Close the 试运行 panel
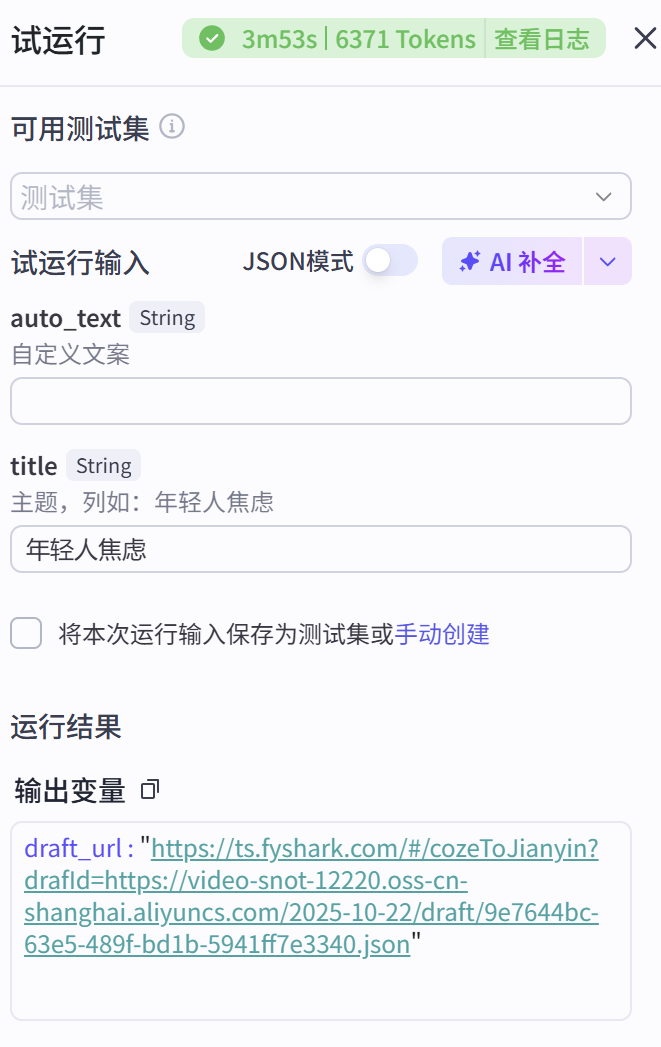 645,38
